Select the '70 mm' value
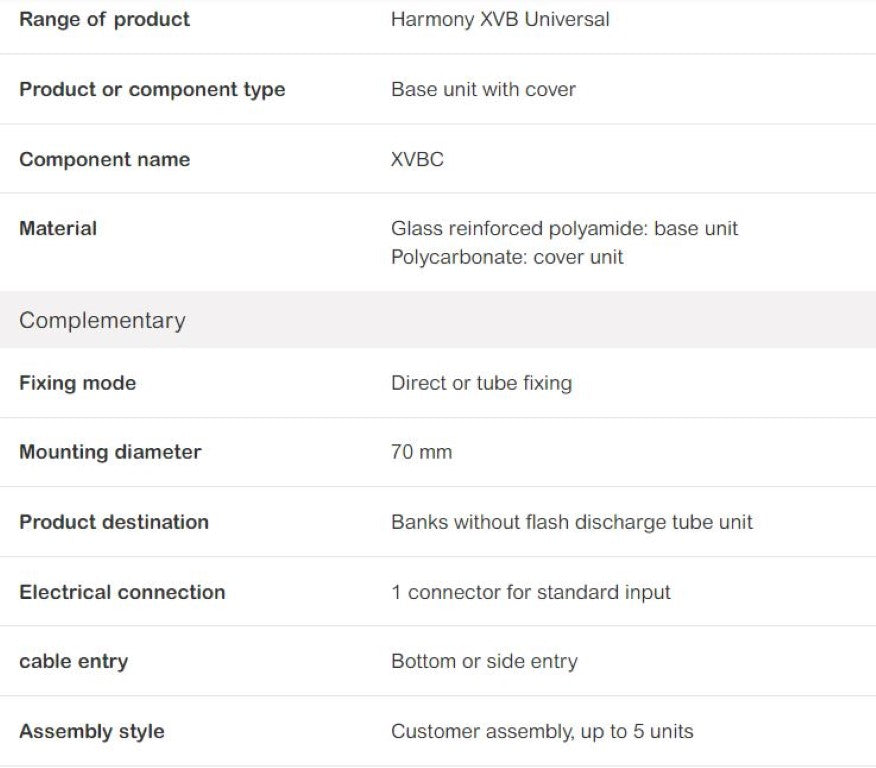 click(421, 452)
